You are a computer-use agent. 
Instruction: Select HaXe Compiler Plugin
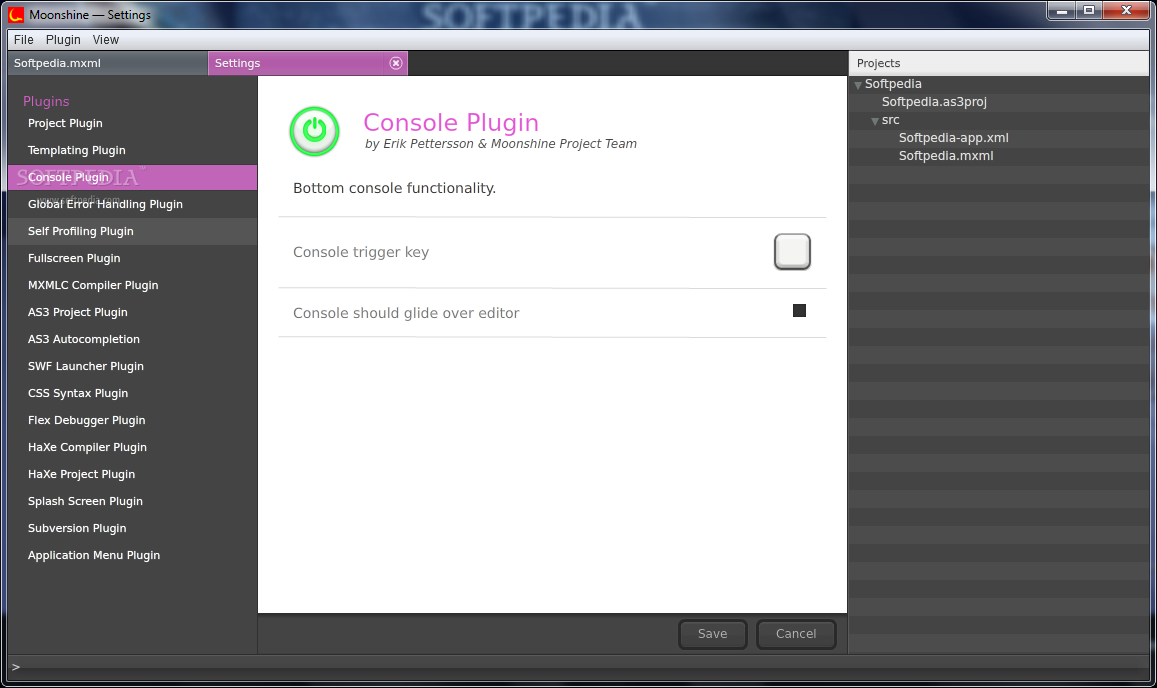pos(133,447)
